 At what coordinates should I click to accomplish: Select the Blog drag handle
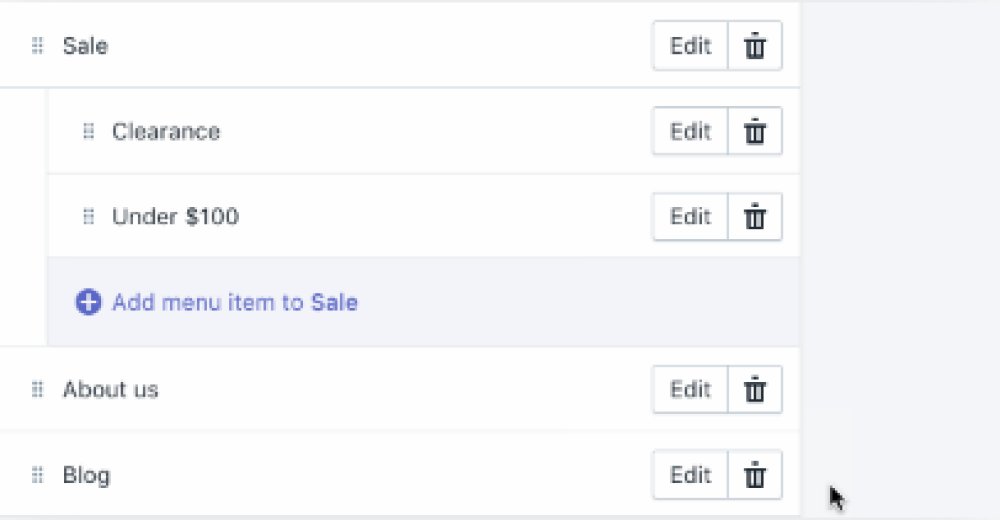pos(37,475)
